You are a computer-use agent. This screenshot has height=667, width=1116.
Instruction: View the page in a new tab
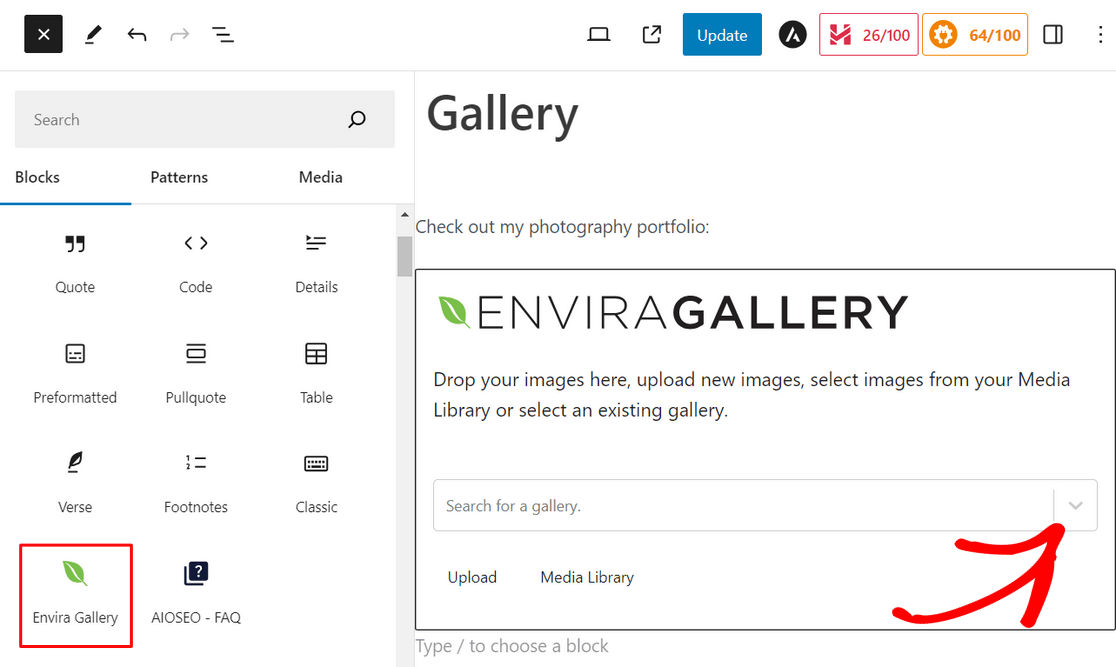tap(651, 34)
